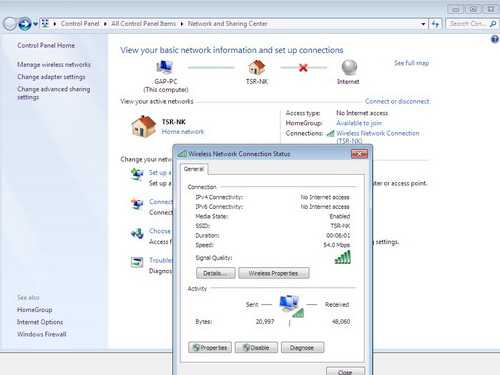Click the forward navigation arrow button
Image resolution: width=500 pixels, height=375 pixels.
click(x=24, y=24)
